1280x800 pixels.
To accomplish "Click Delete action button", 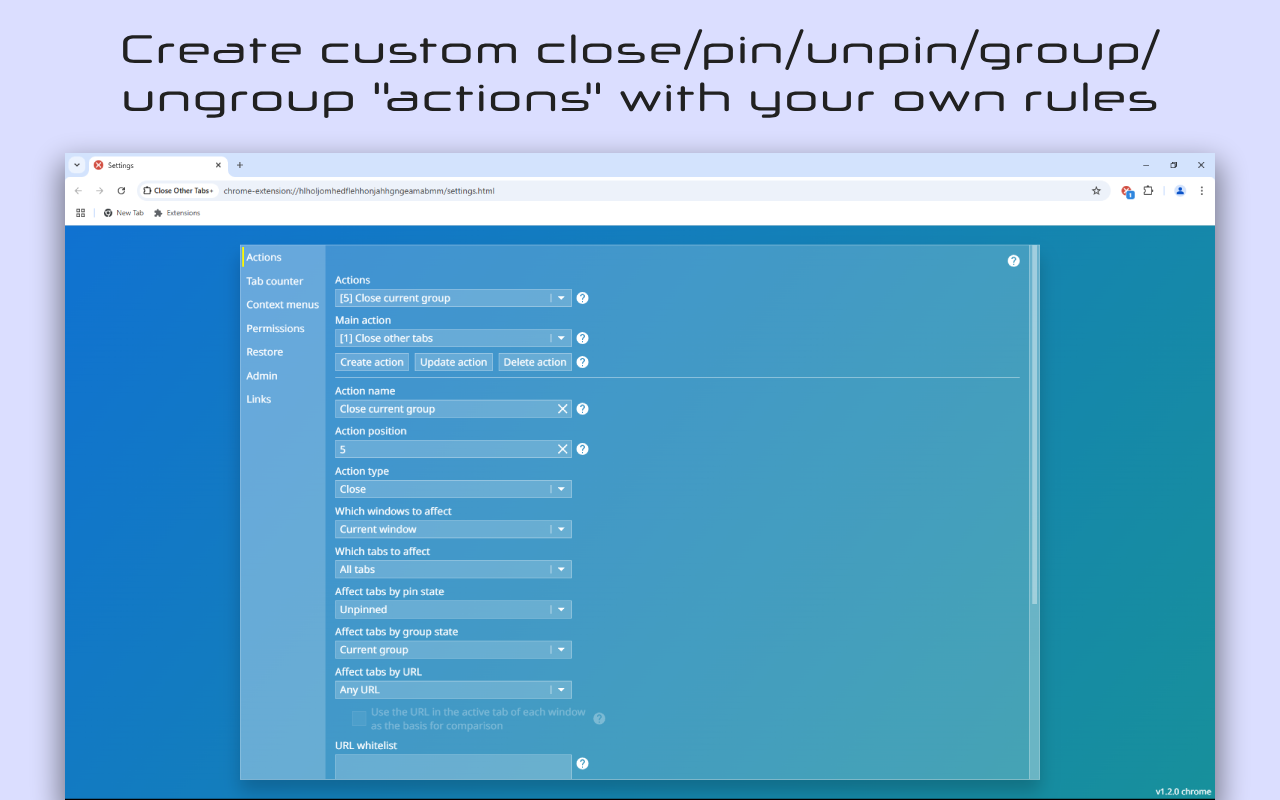I will click(535, 362).
